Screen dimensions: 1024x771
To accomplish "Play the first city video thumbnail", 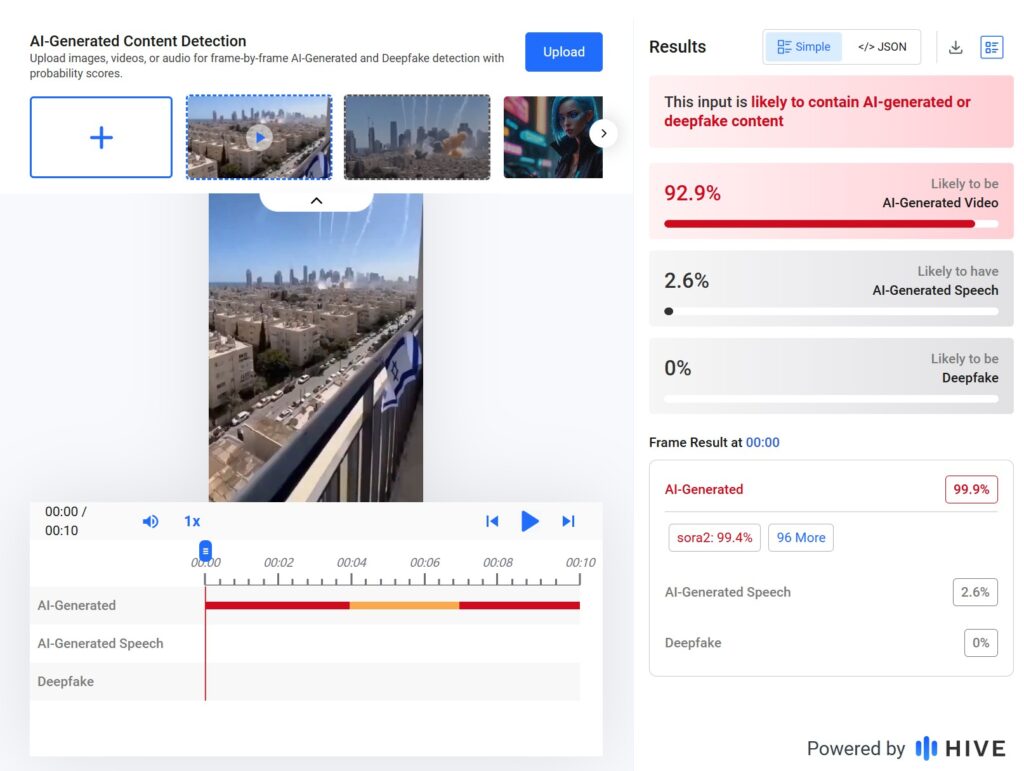I will (x=258, y=137).
